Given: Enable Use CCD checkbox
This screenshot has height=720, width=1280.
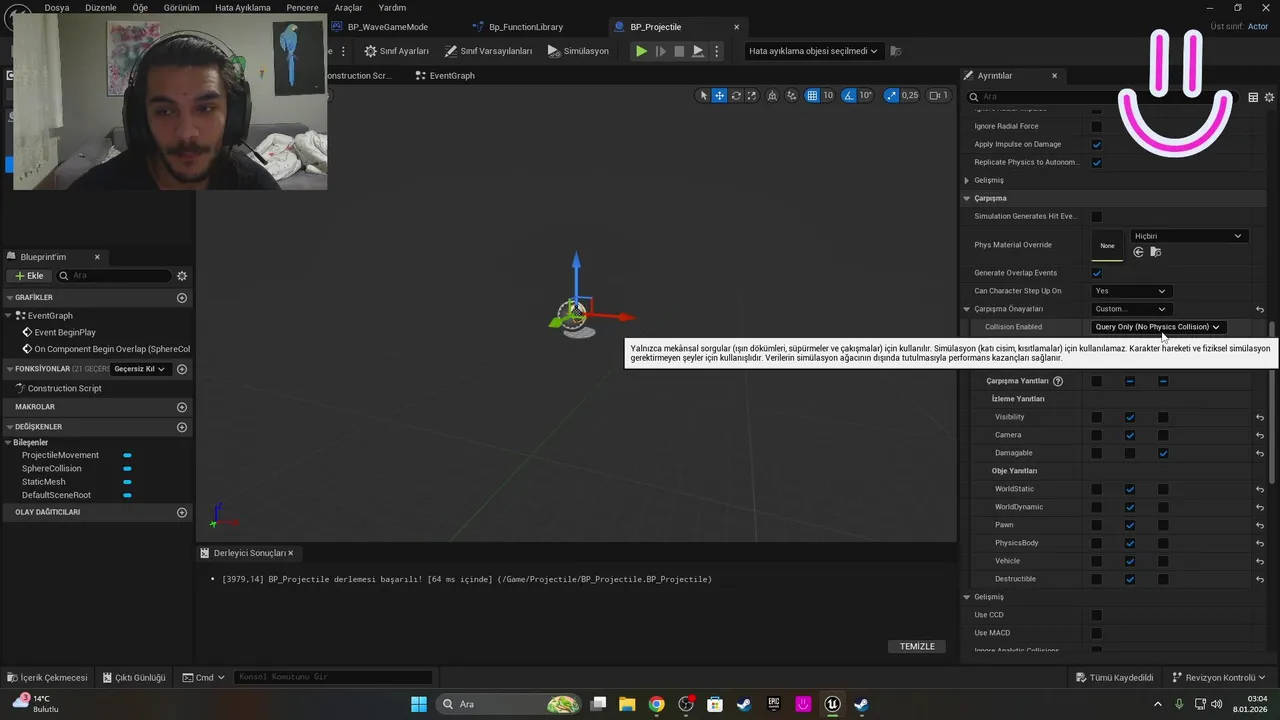Looking at the screenshot, I should pos(1096,615).
